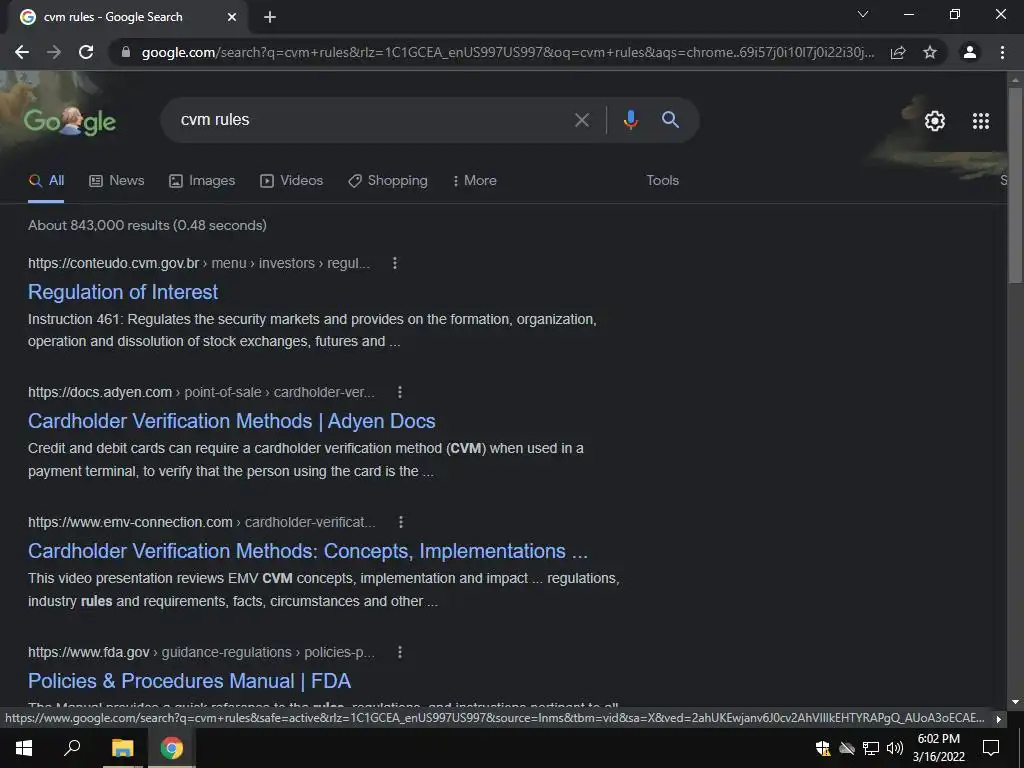The width and height of the screenshot is (1024, 768).
Task: Click the Google doodle logo
Action: [x=70, y=121]
